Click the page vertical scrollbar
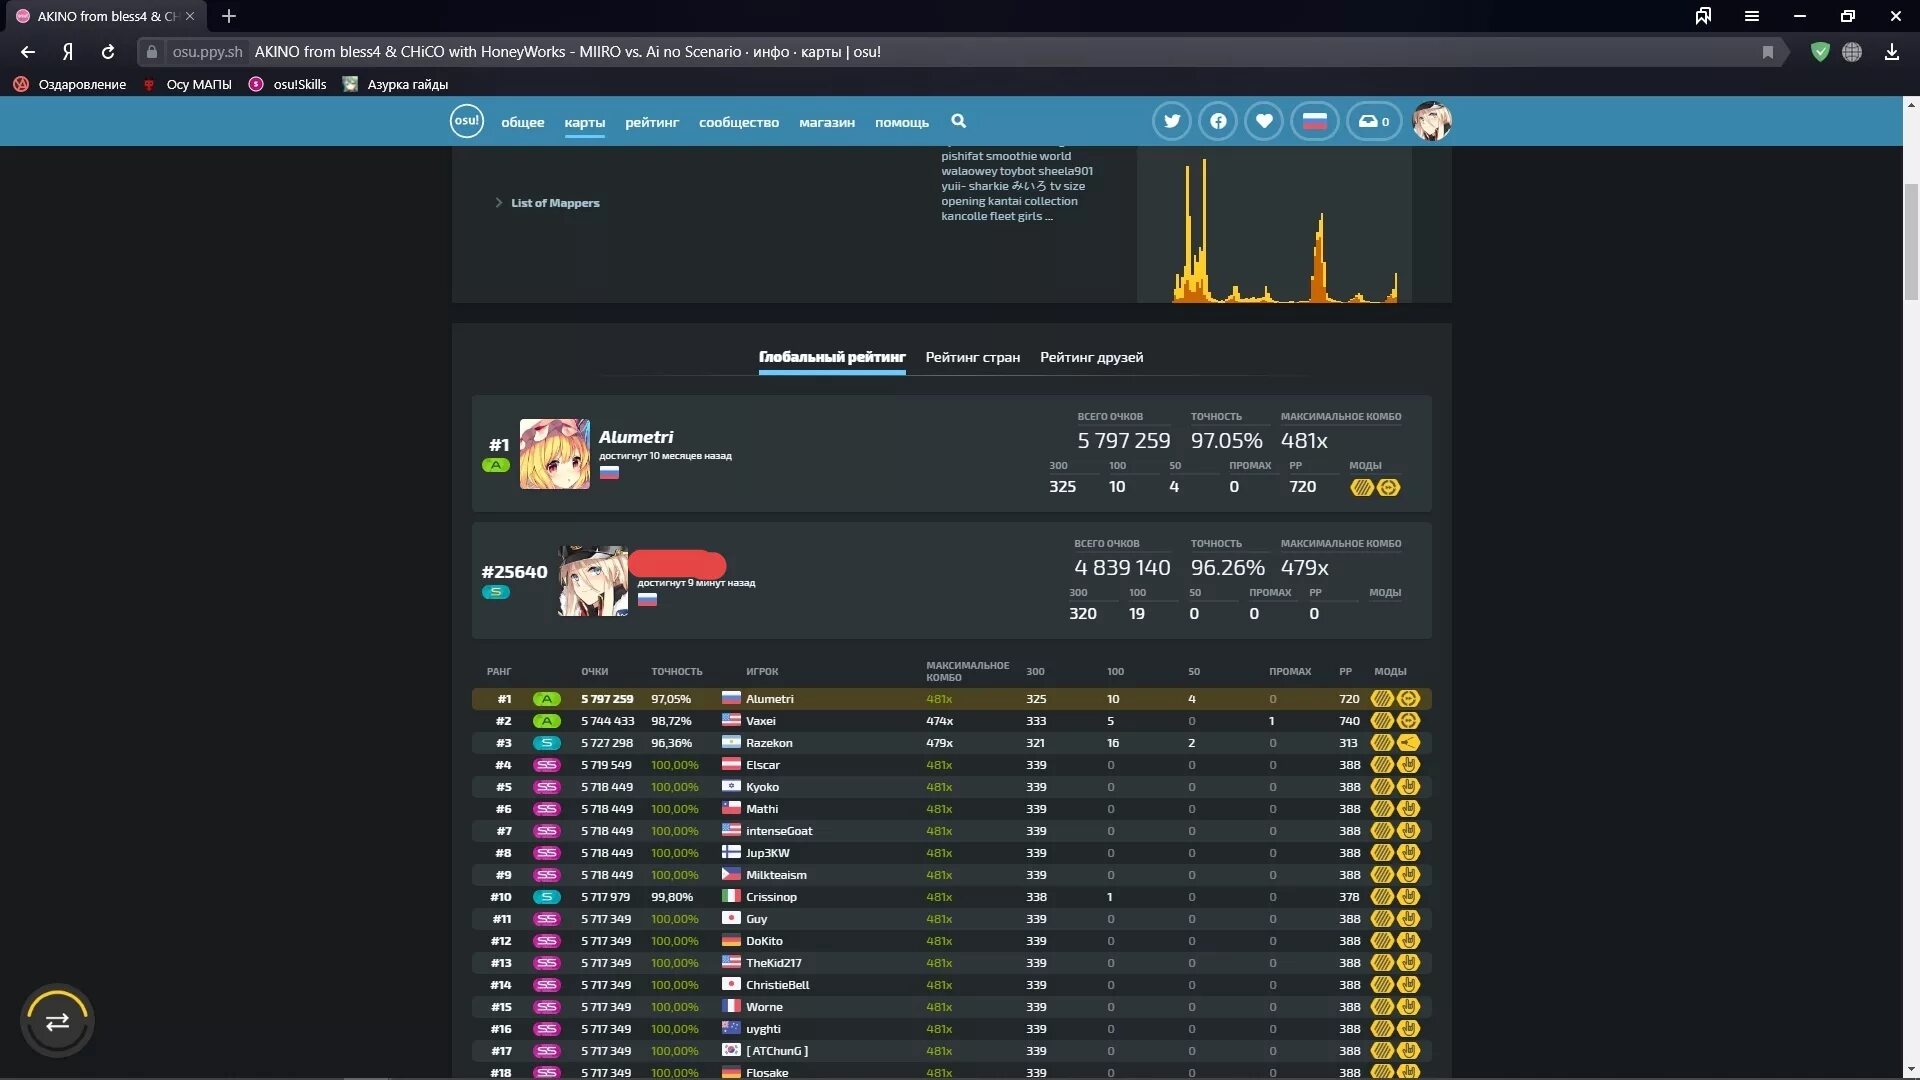 point(1910,240)
